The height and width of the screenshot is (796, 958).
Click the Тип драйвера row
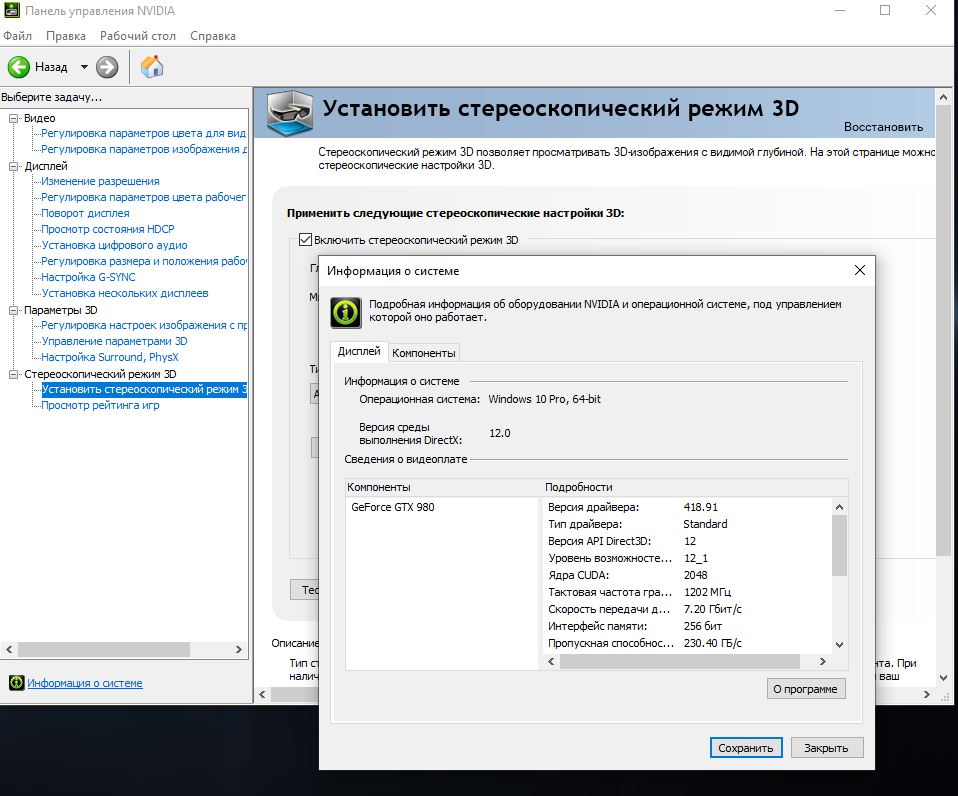click(686, 524)
